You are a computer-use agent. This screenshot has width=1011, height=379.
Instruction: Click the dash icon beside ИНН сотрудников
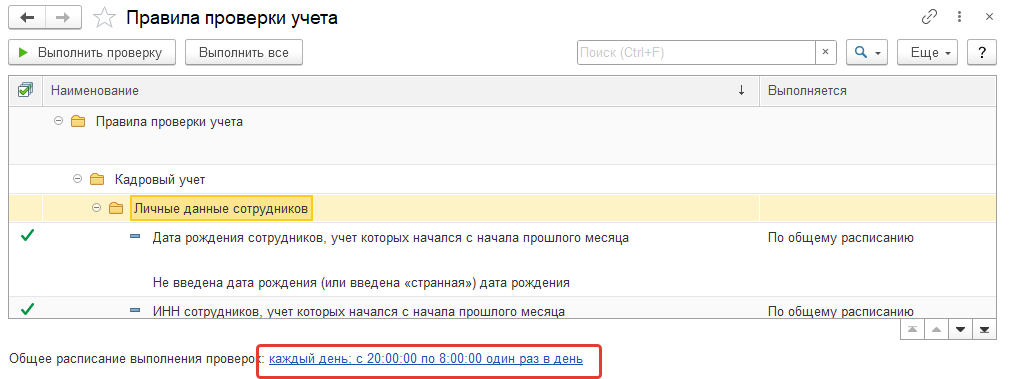[135, 311]
